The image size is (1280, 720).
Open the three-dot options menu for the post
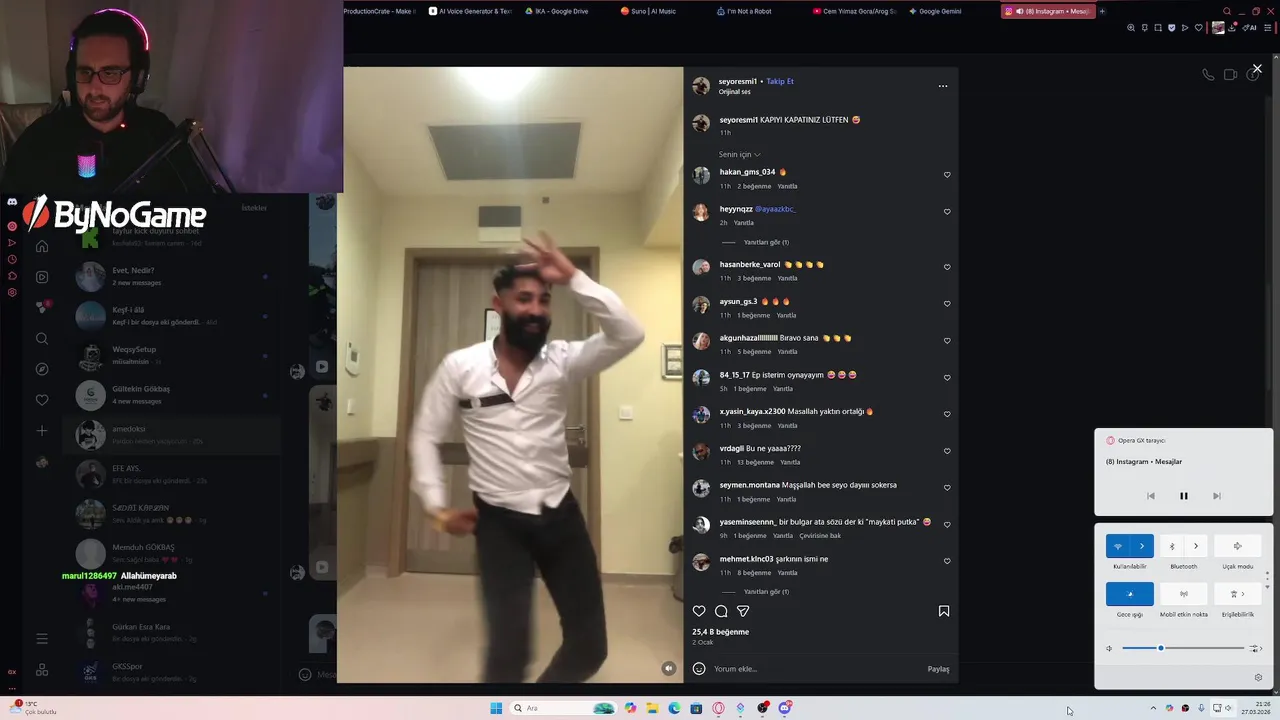tap(942, 86)
